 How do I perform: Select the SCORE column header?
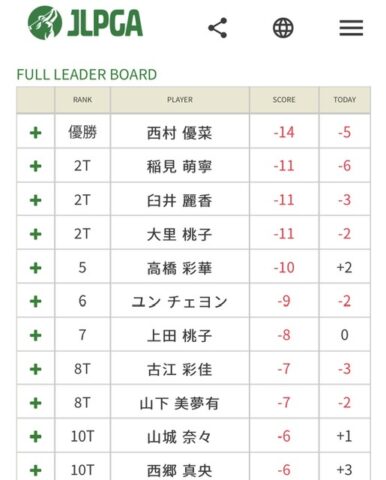pos(284,100)
